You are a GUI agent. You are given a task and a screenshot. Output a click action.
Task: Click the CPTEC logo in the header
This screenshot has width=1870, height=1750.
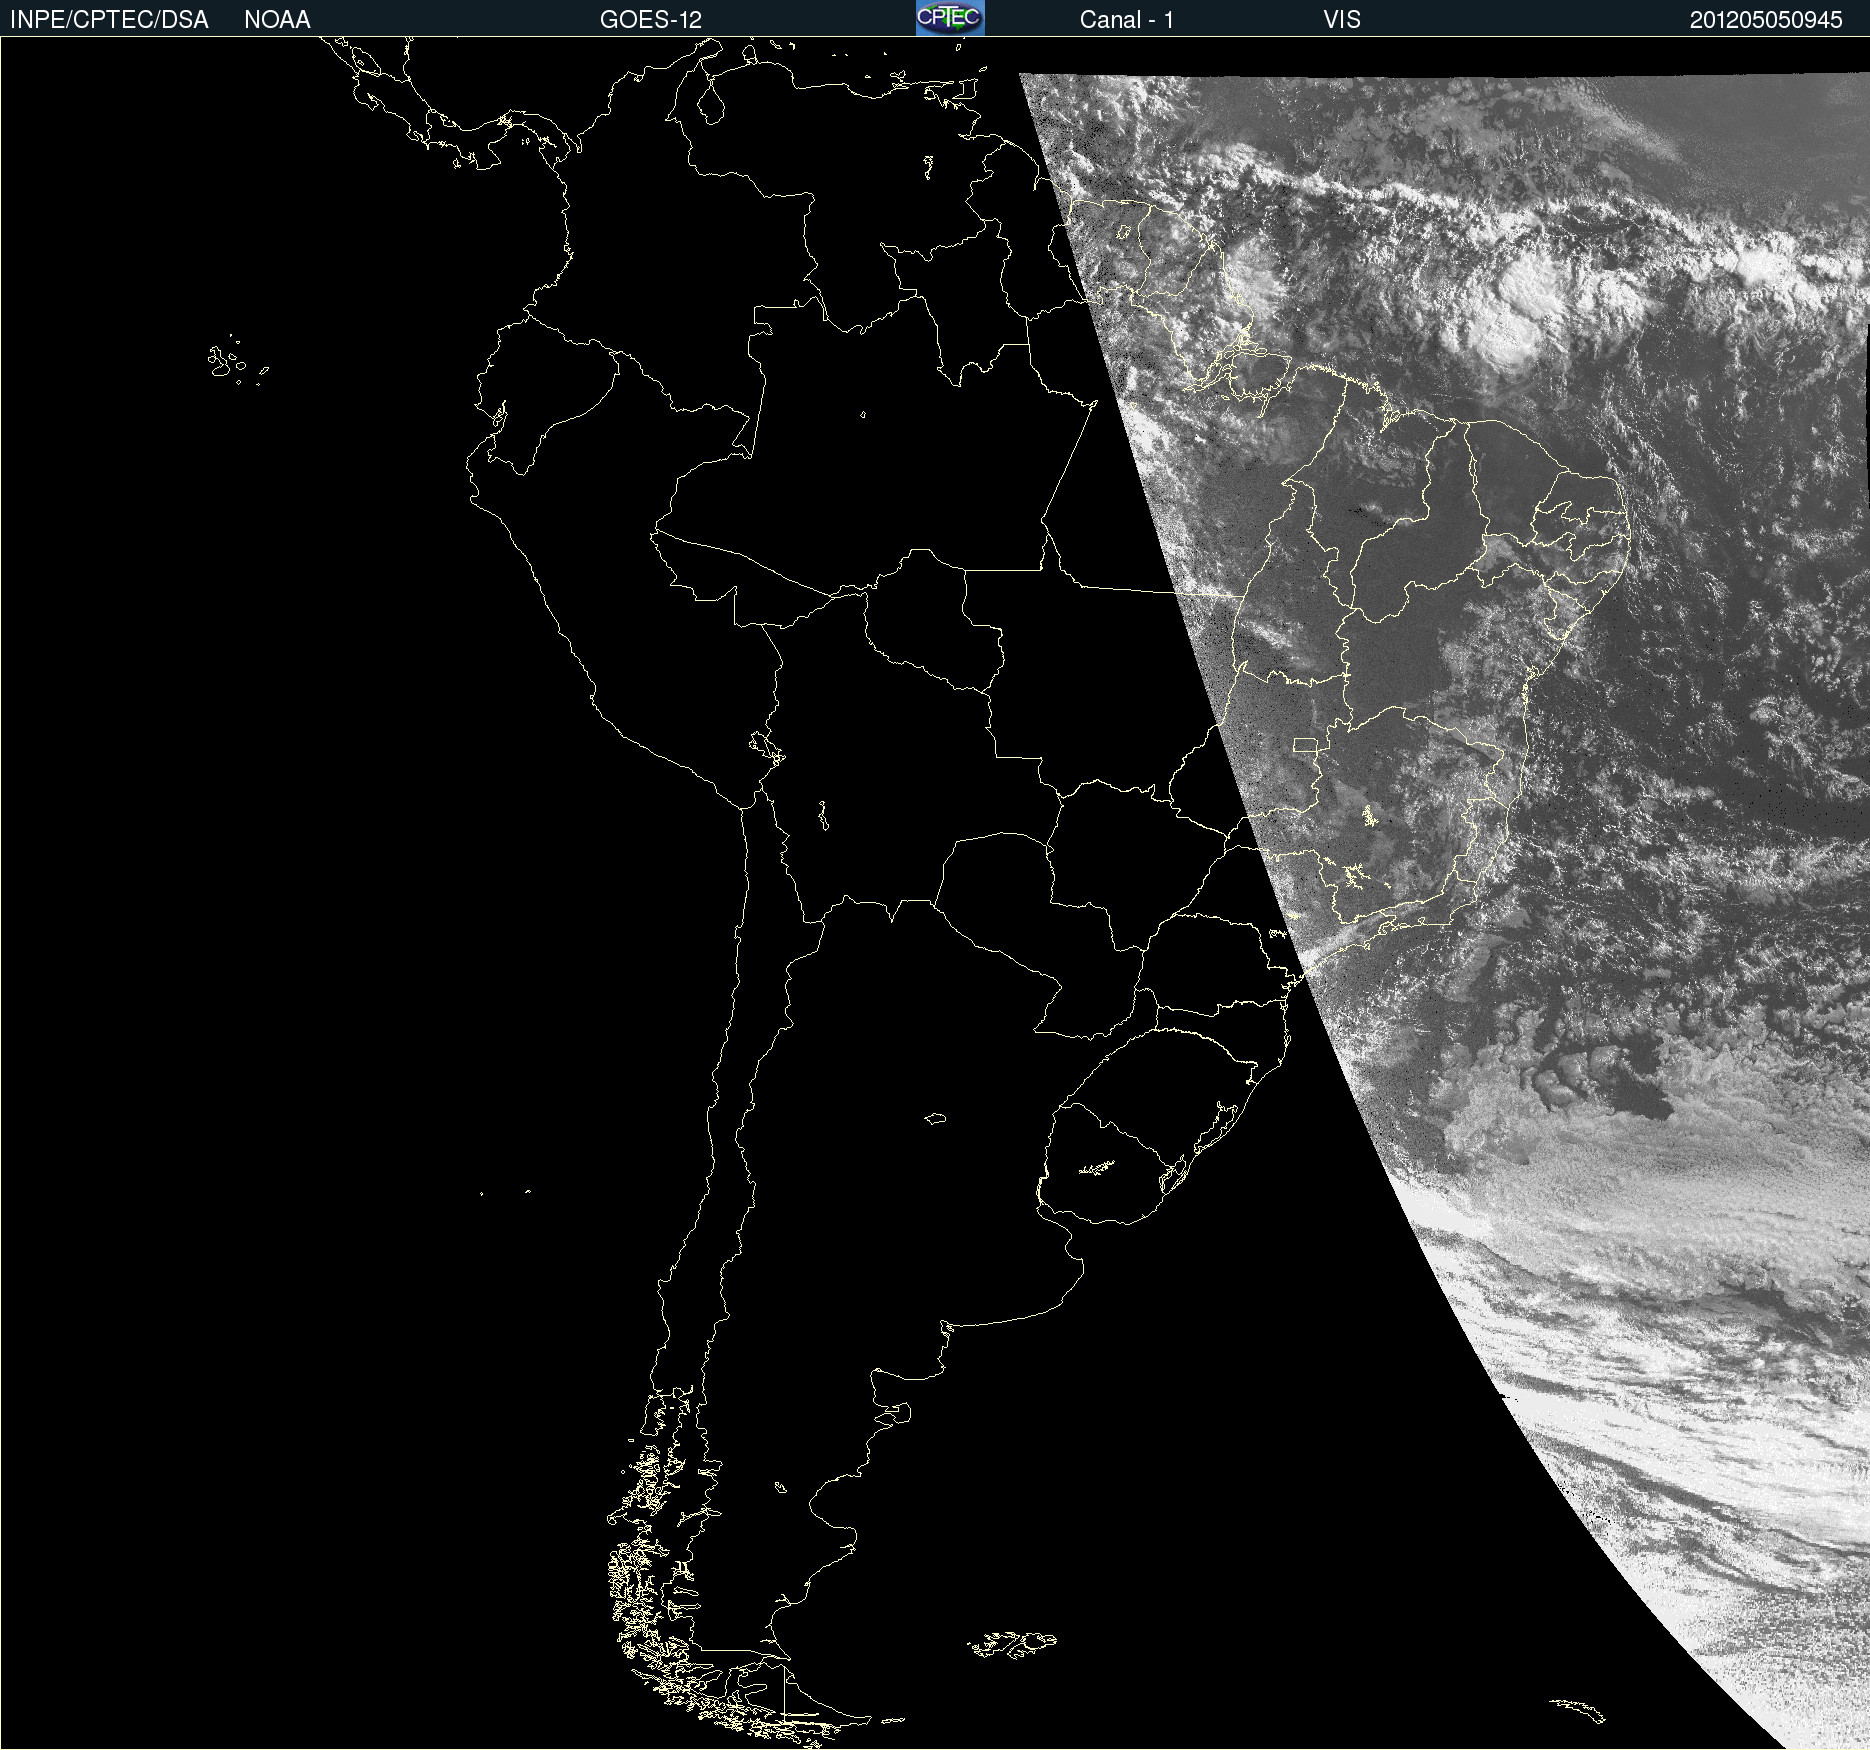click(x=950, y=18)
